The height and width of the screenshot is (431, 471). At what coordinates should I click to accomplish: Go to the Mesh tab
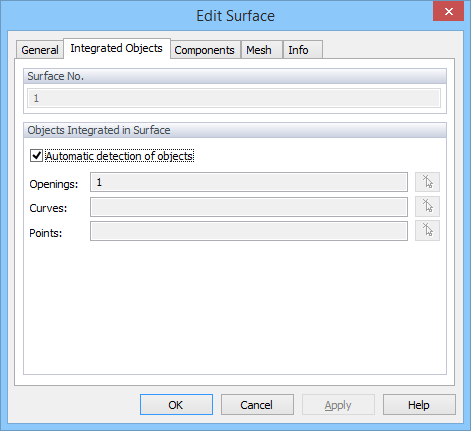tap(259, 50)
